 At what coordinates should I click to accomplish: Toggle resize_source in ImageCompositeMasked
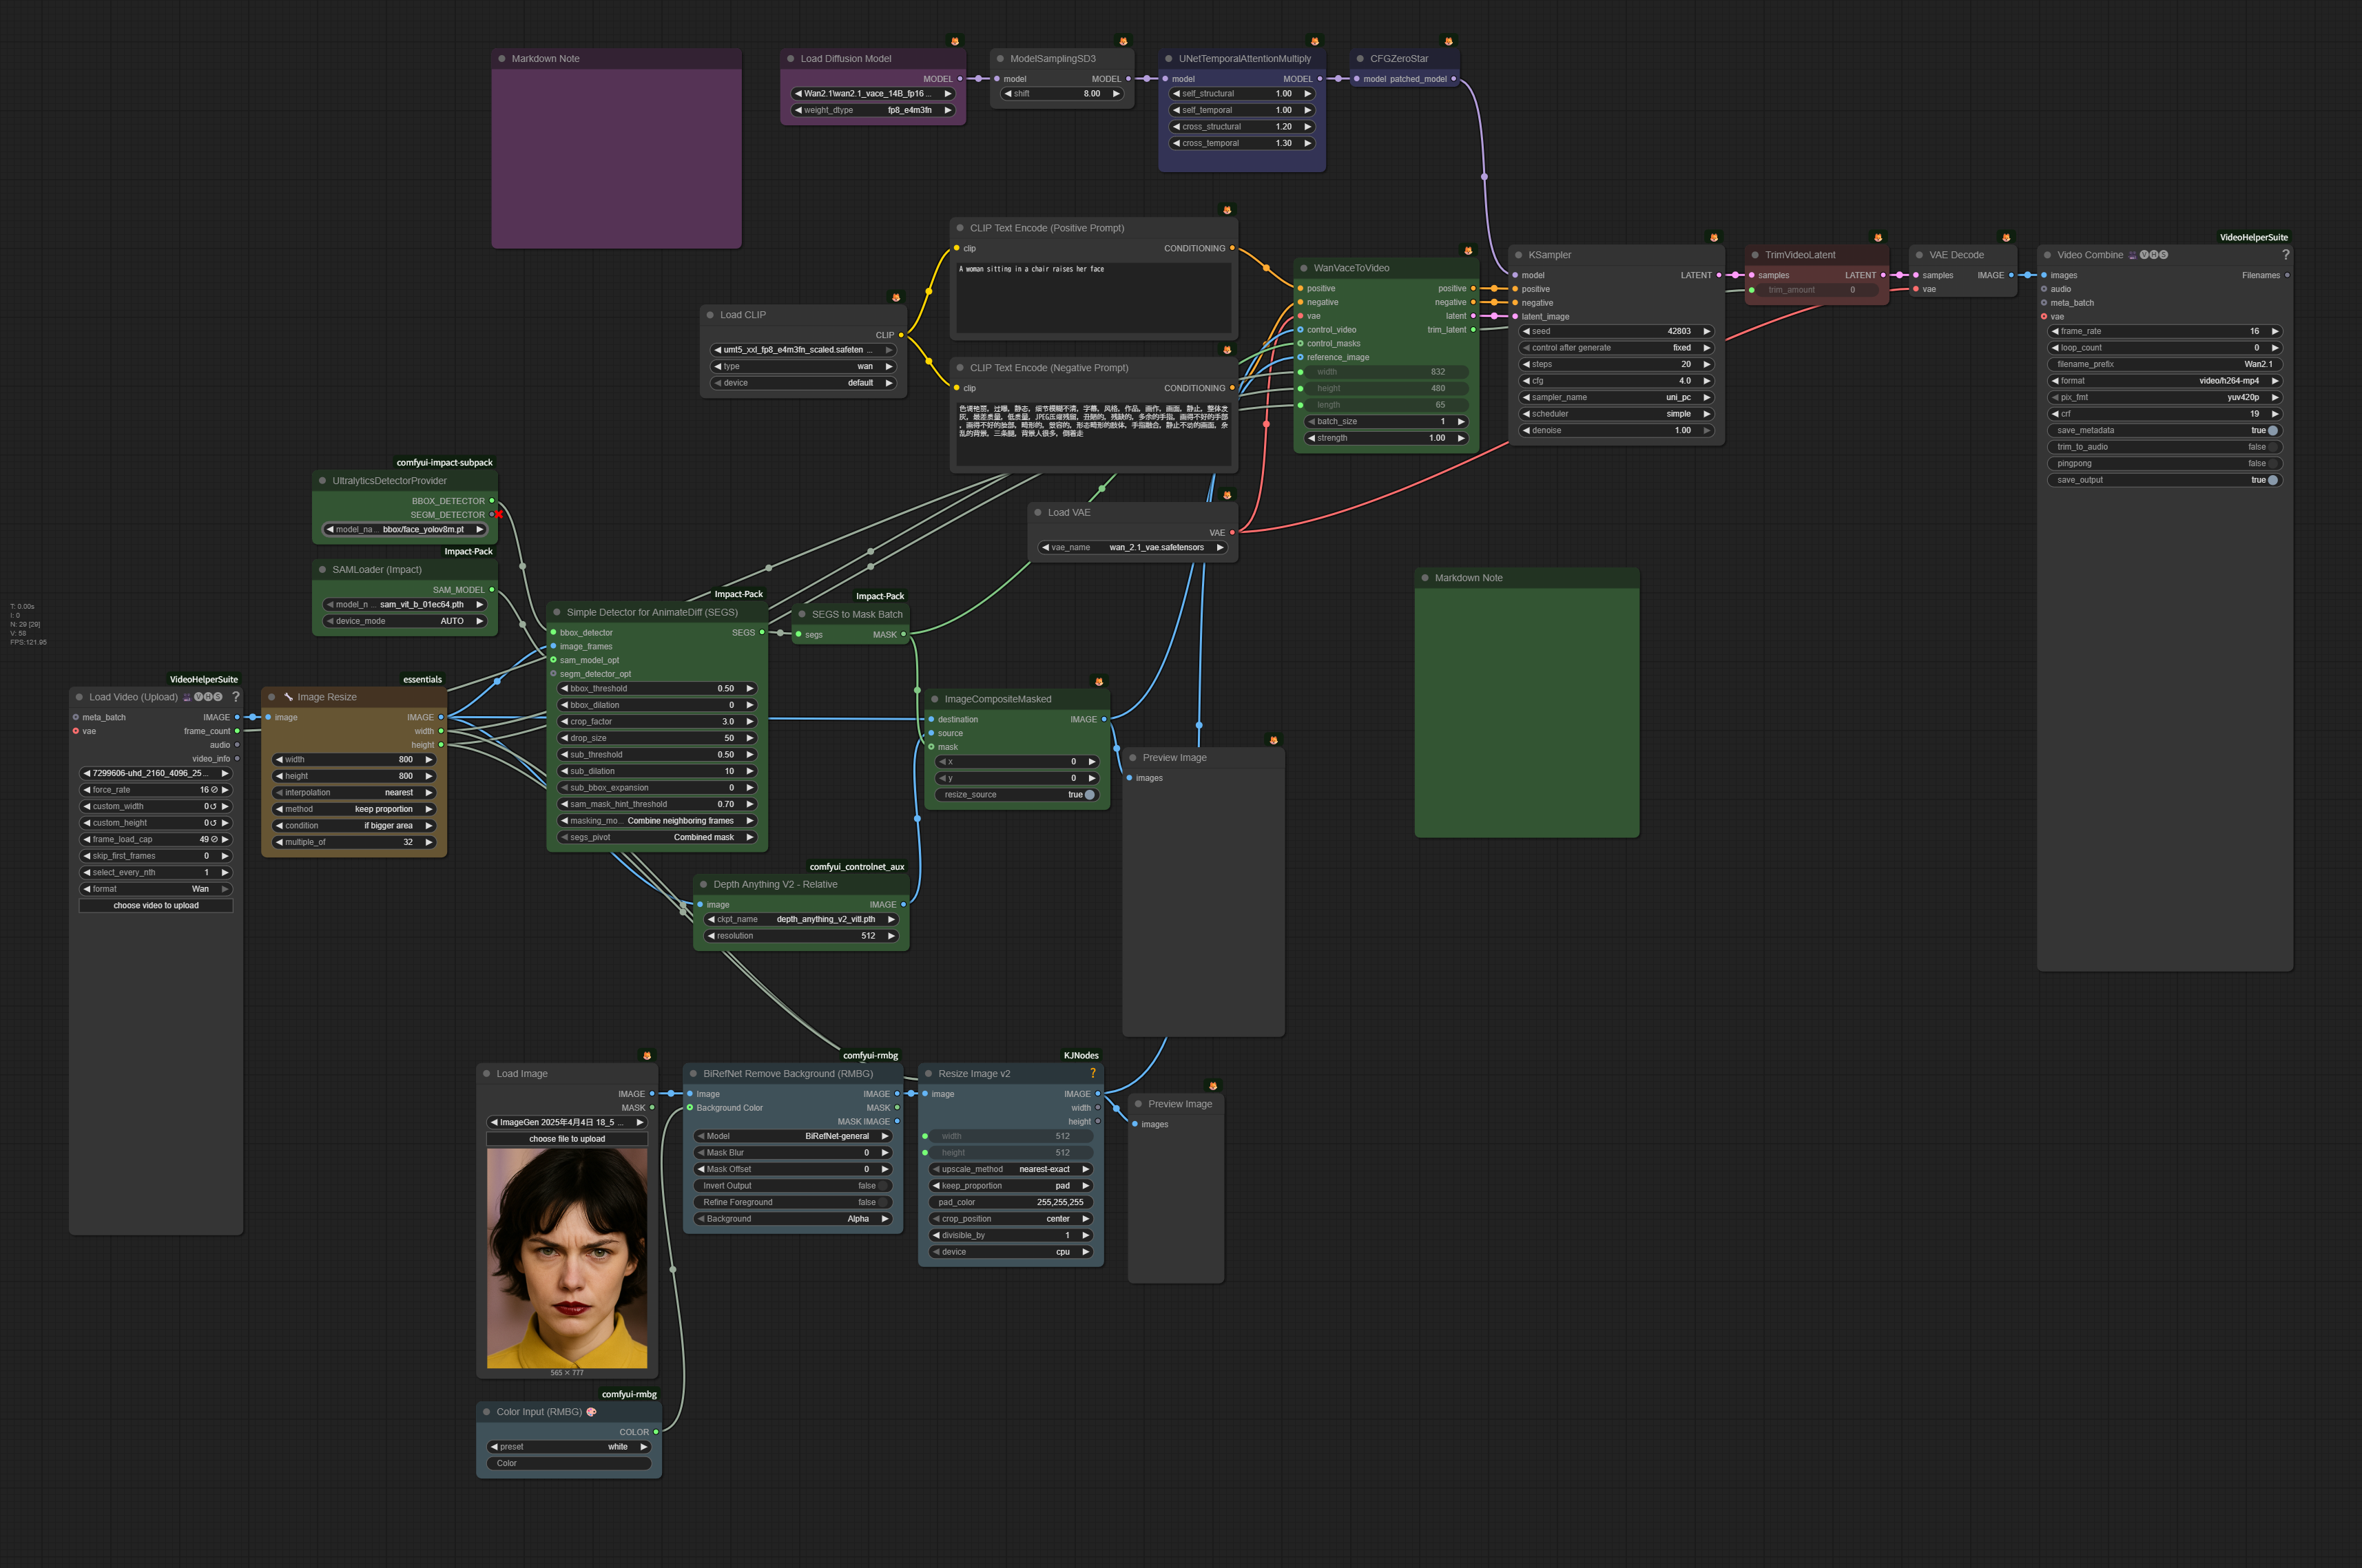pyautogui.click(x=1089, y=795)
